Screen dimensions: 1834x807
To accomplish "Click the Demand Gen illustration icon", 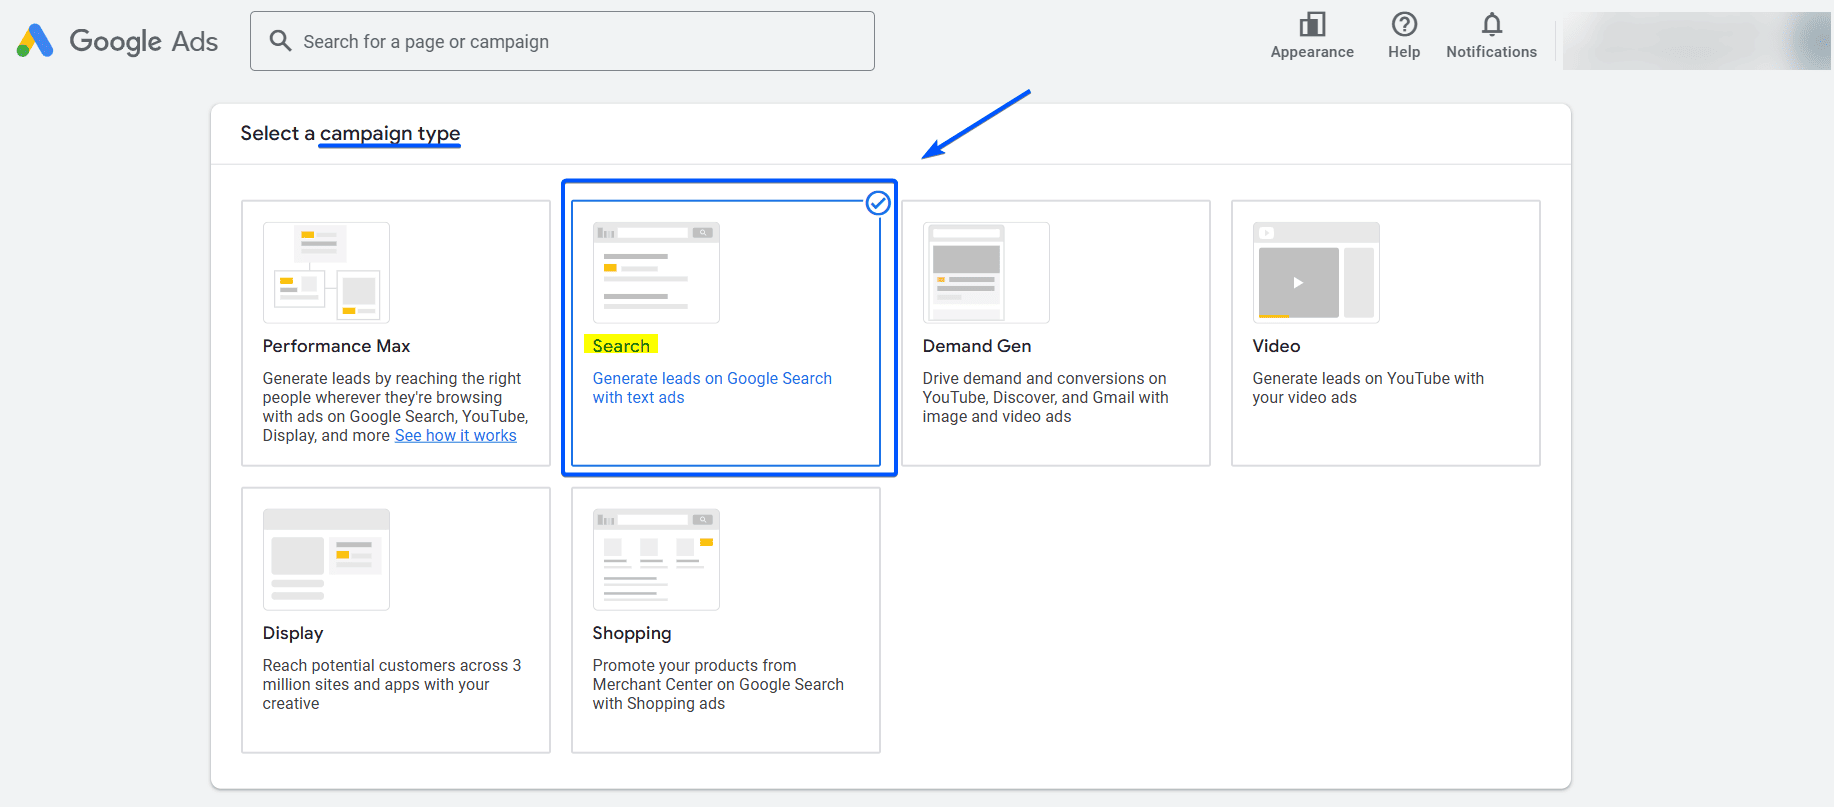I will point(985,273).
